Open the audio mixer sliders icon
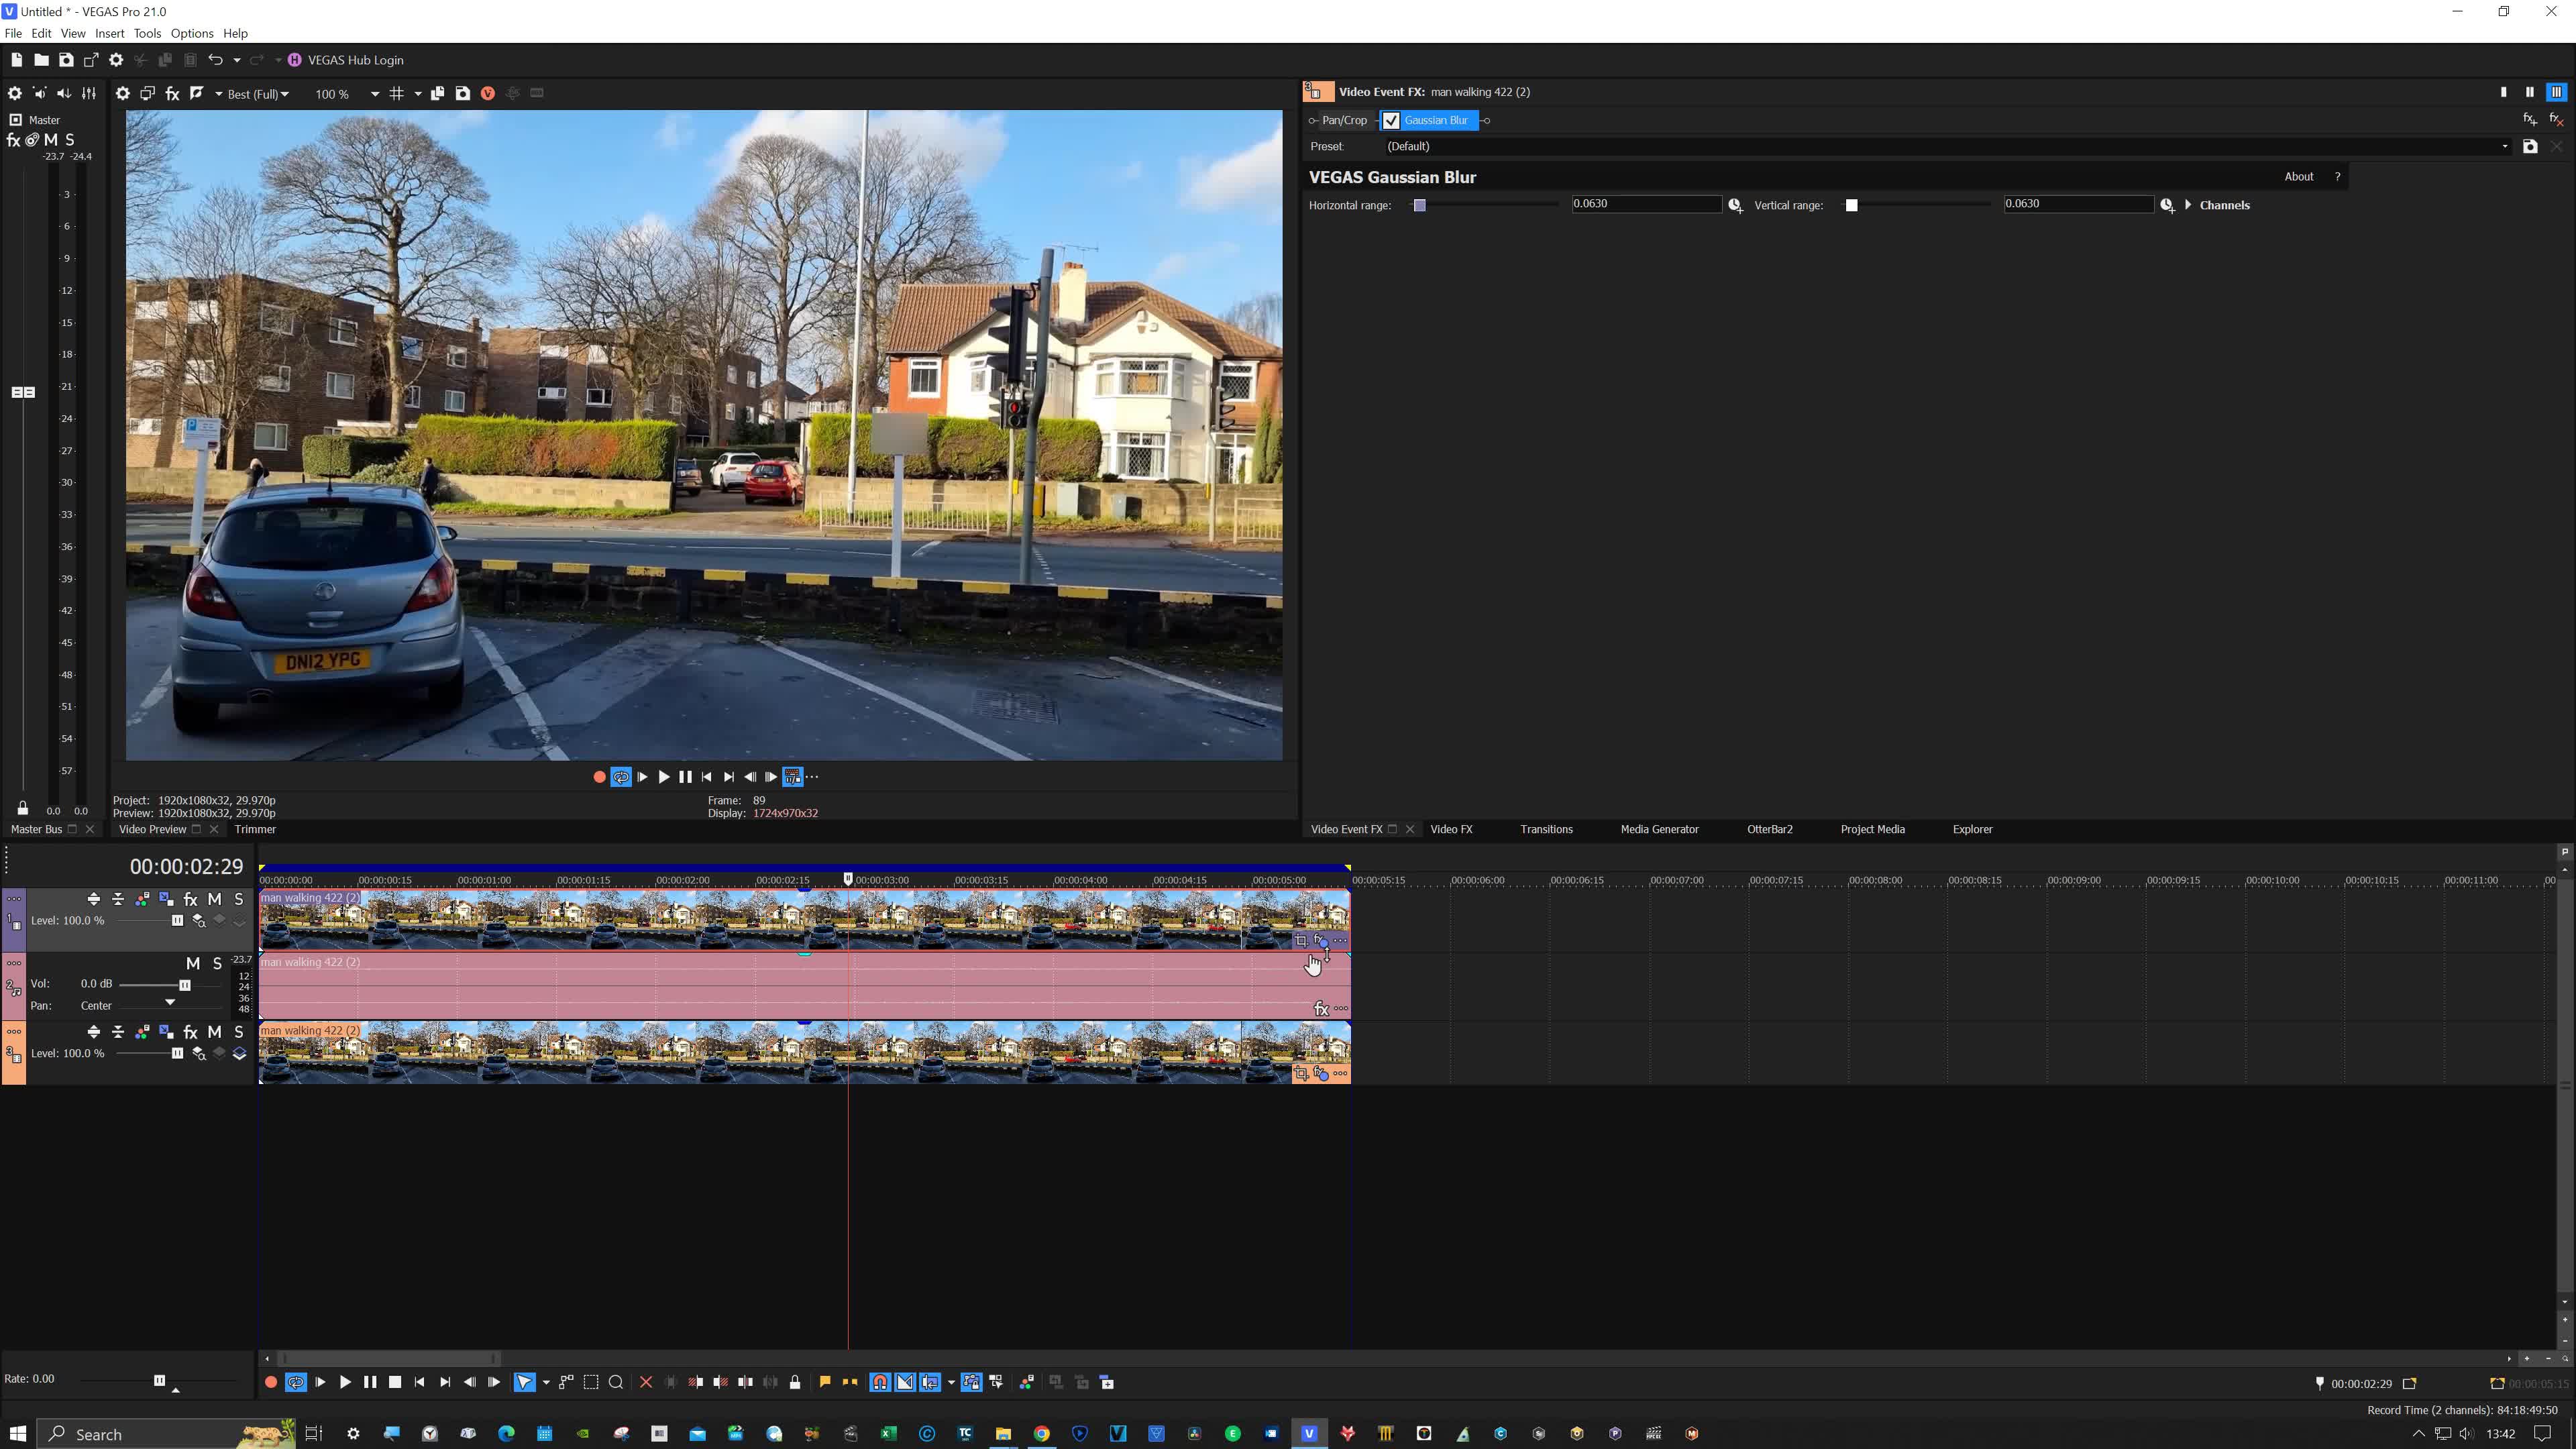The width and height of the screenshot is (2576, 1449). pyautogui.click(x=89, y=93)
